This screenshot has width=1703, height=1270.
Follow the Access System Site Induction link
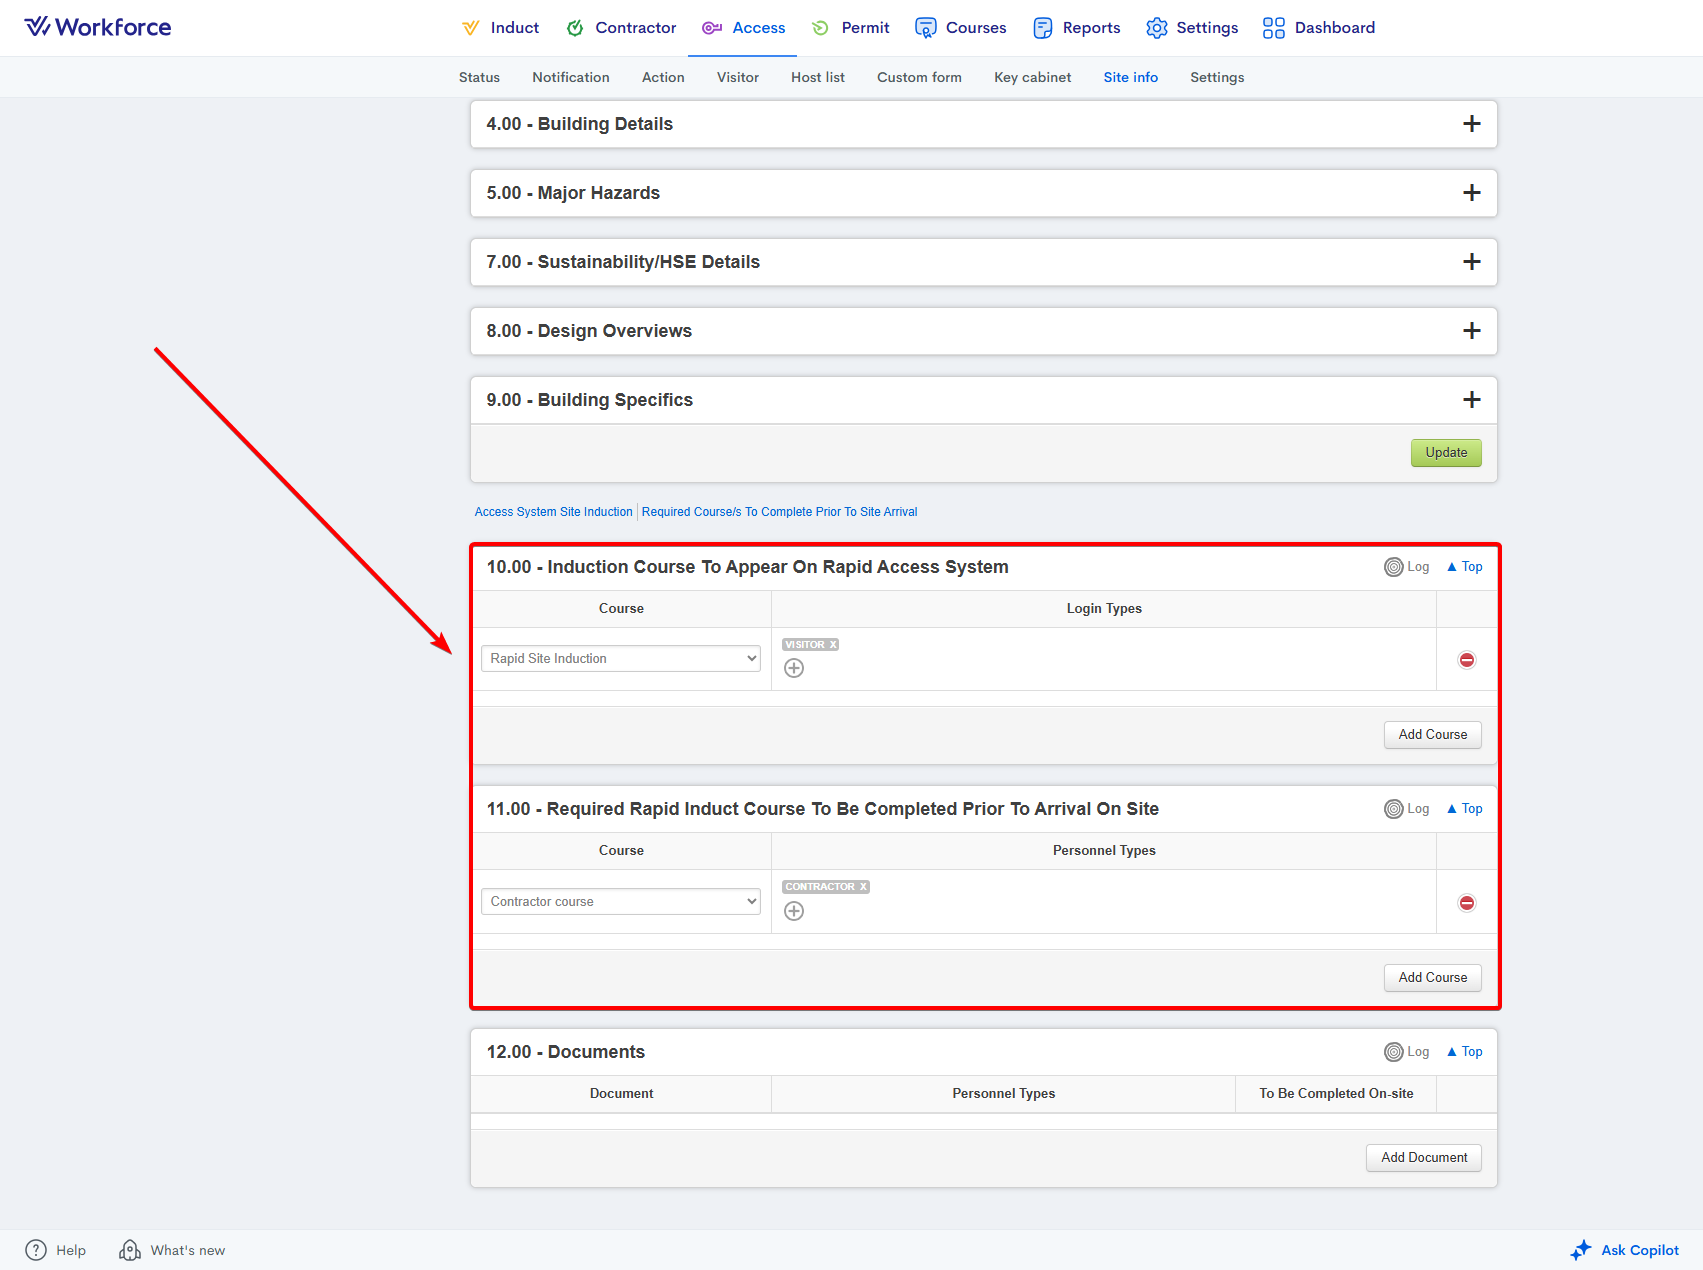553,512
